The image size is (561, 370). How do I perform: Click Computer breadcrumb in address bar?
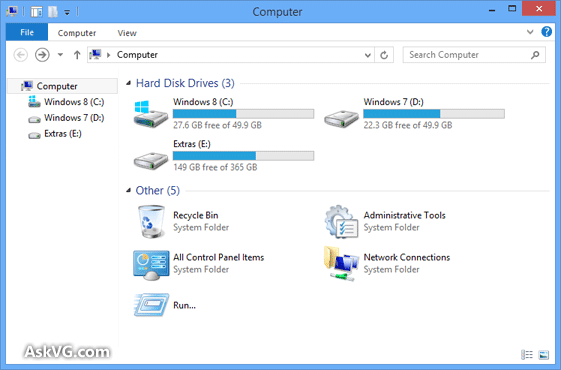click(137, 55)
